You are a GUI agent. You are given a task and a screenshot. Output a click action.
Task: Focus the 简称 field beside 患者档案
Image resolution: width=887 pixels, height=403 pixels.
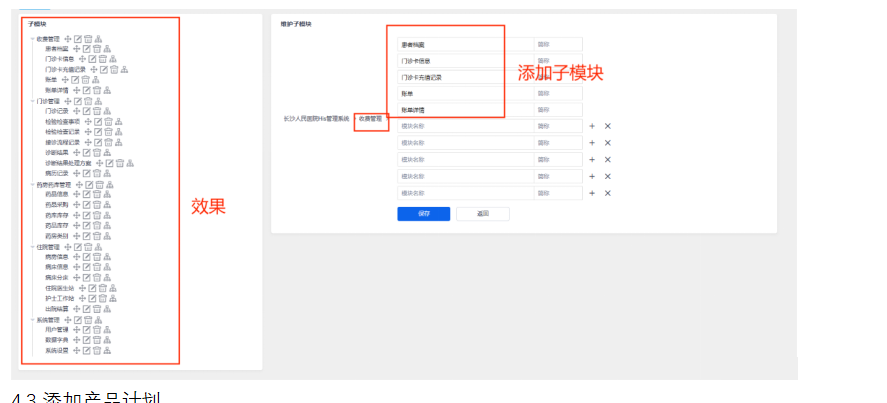(558, 44)
